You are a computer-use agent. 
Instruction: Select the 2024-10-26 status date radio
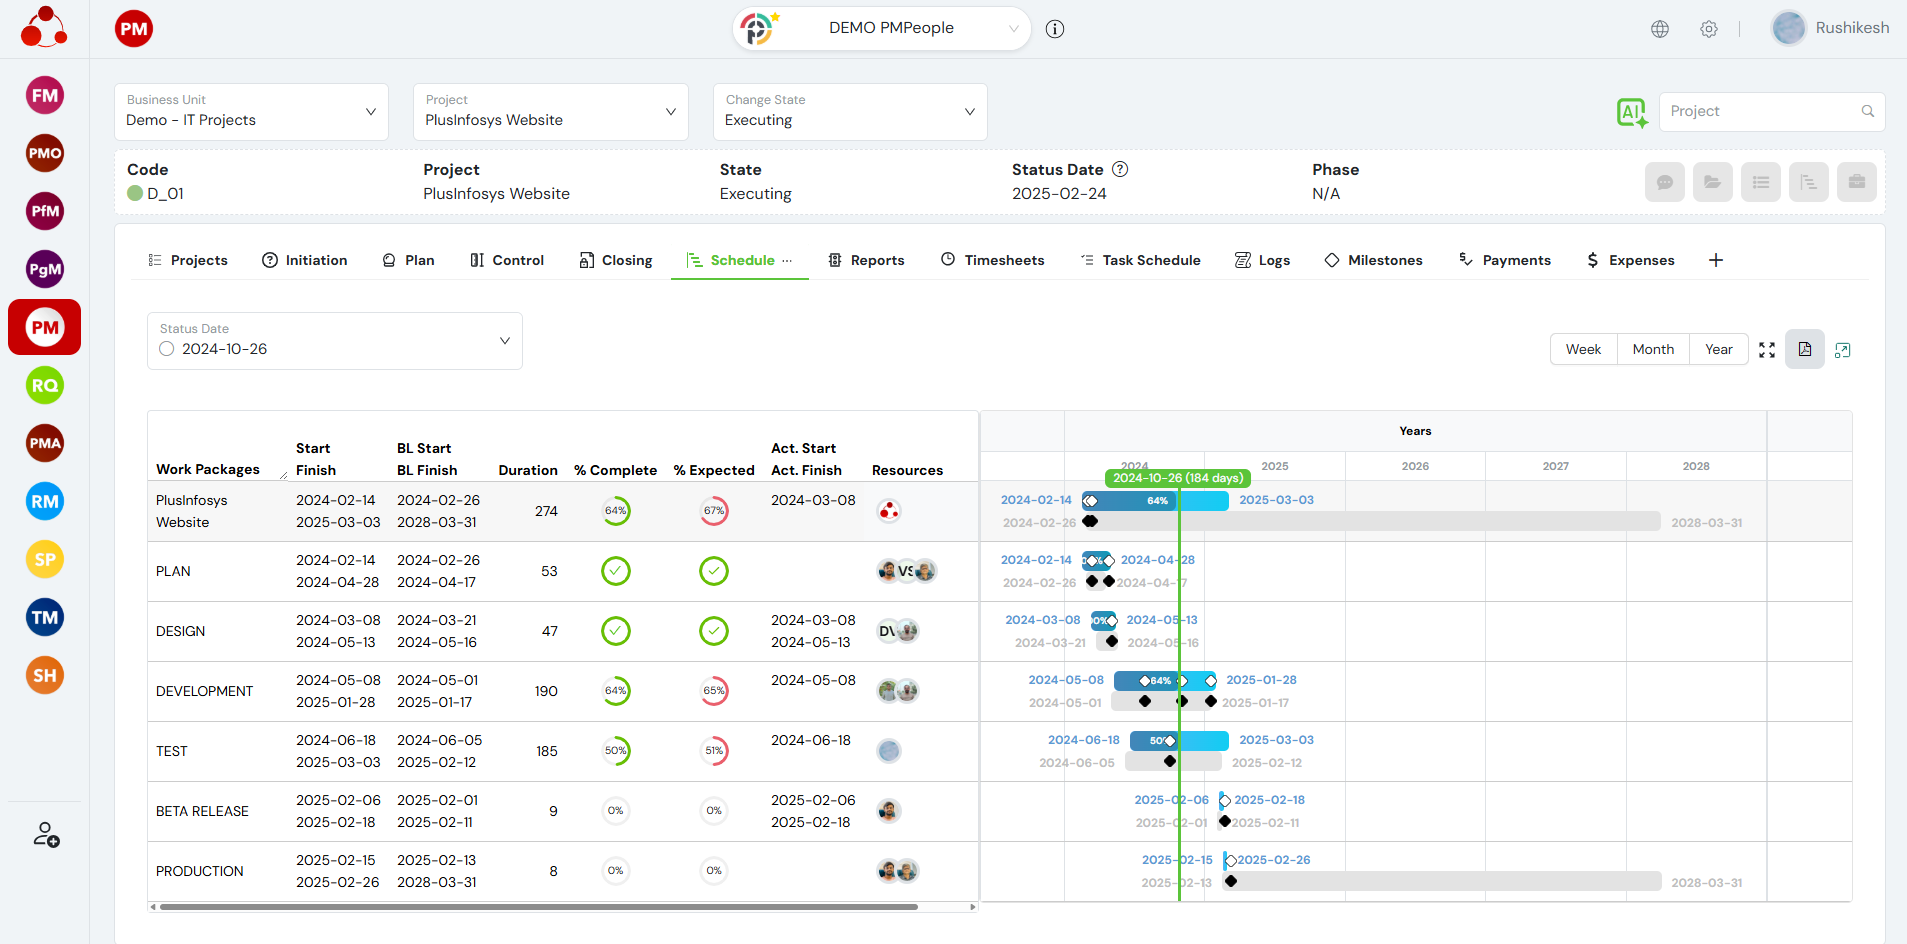[167, 349]
